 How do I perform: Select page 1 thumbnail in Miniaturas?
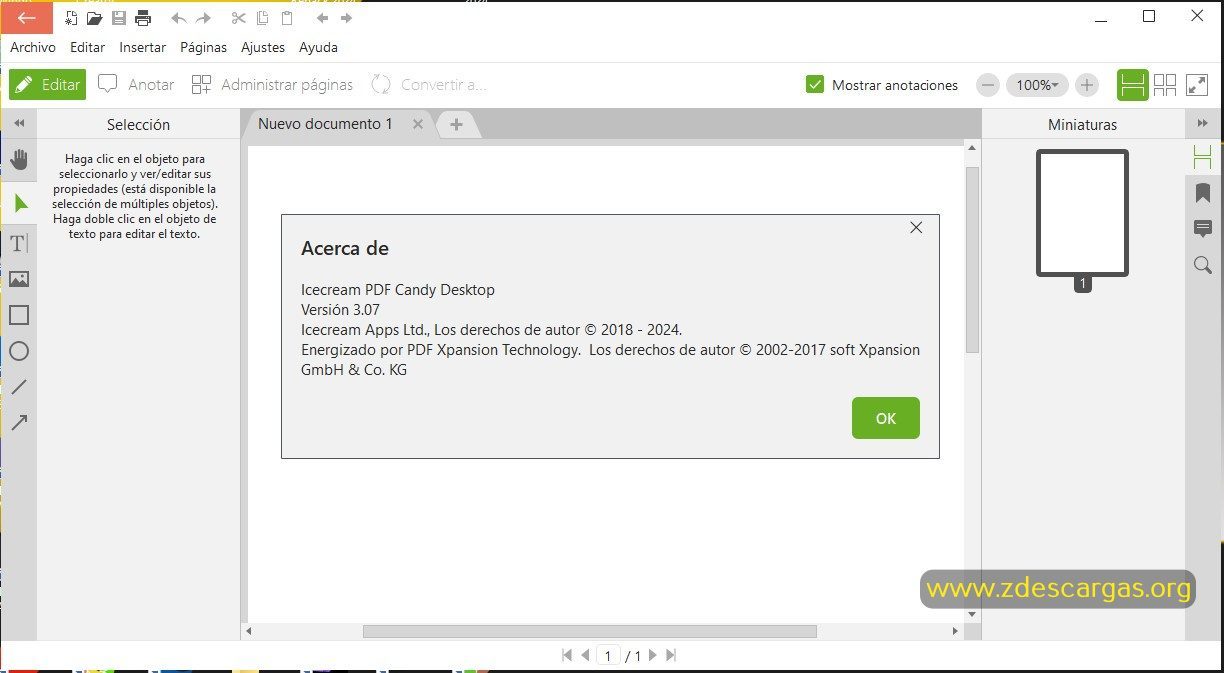coord(1082,213)
